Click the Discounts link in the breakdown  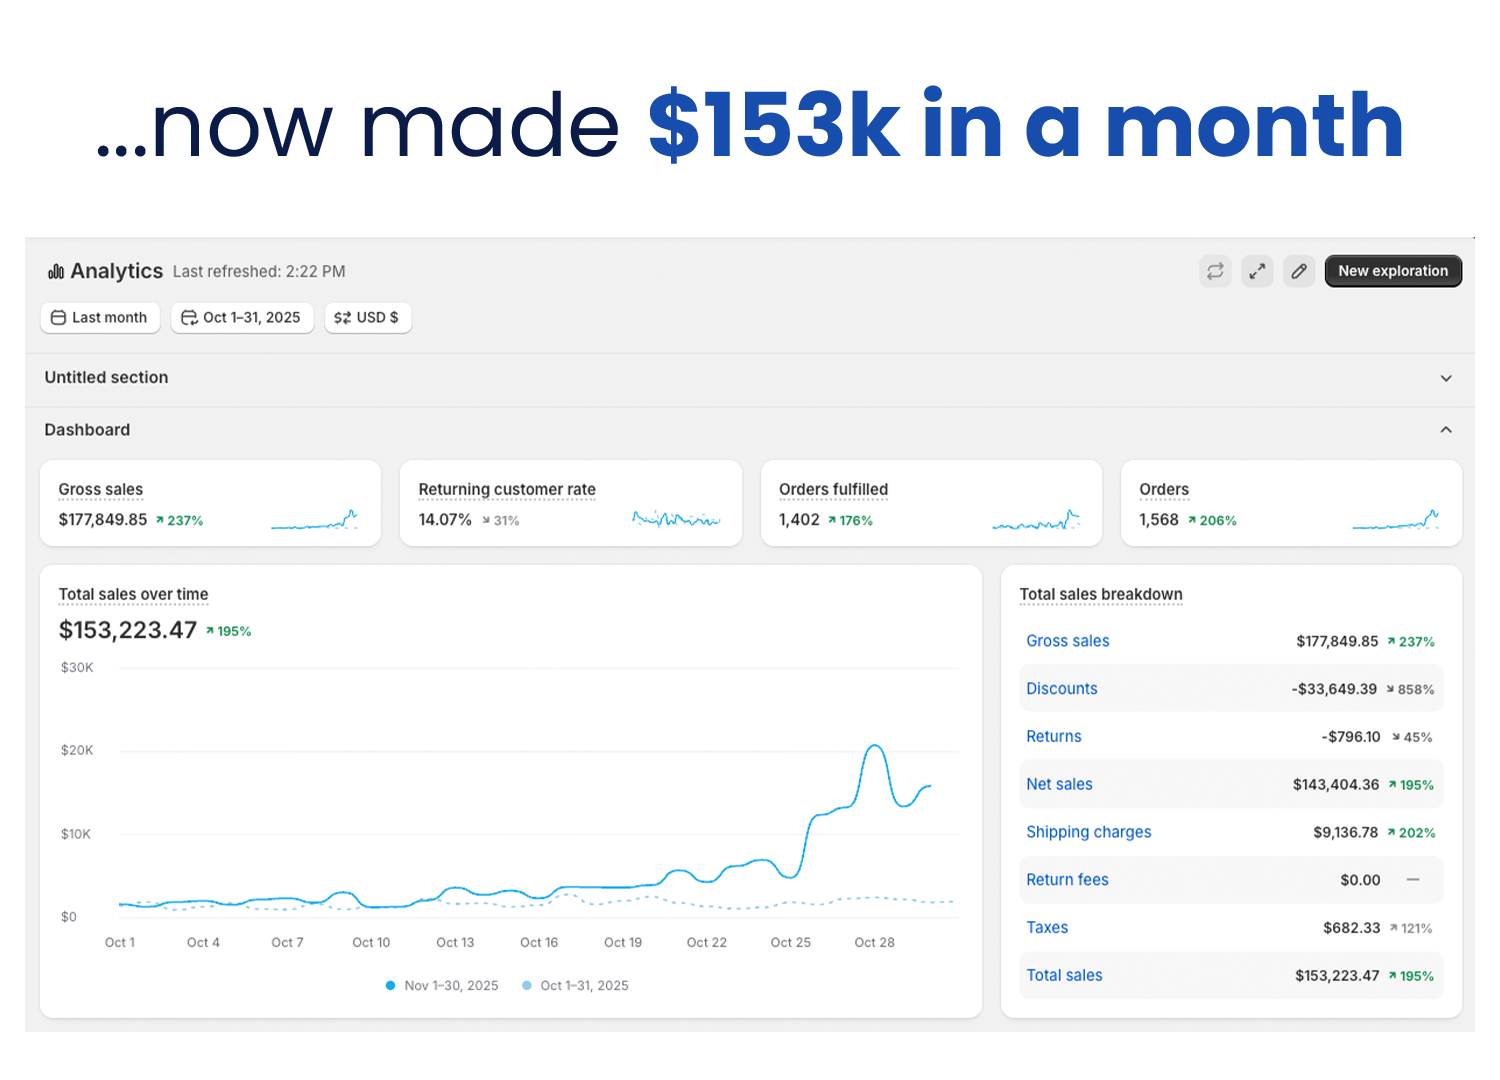pyautogui.click(x=1062, y=689)
